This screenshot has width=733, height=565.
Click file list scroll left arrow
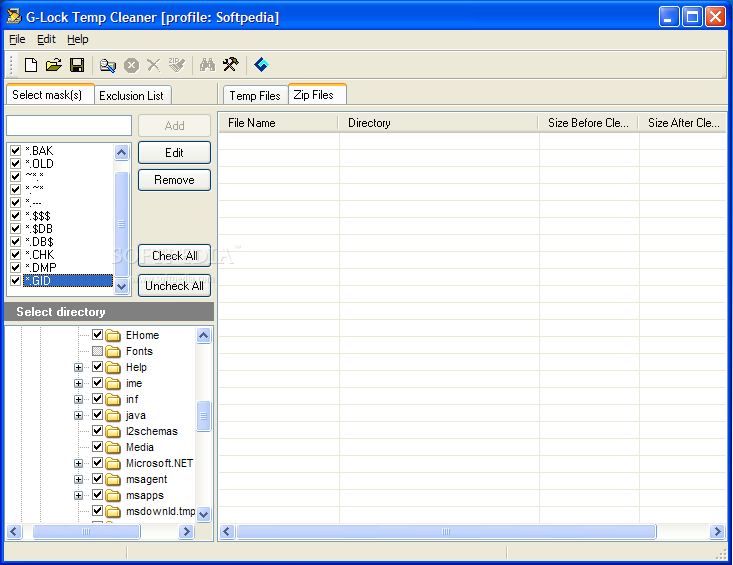tap(227, 531)
